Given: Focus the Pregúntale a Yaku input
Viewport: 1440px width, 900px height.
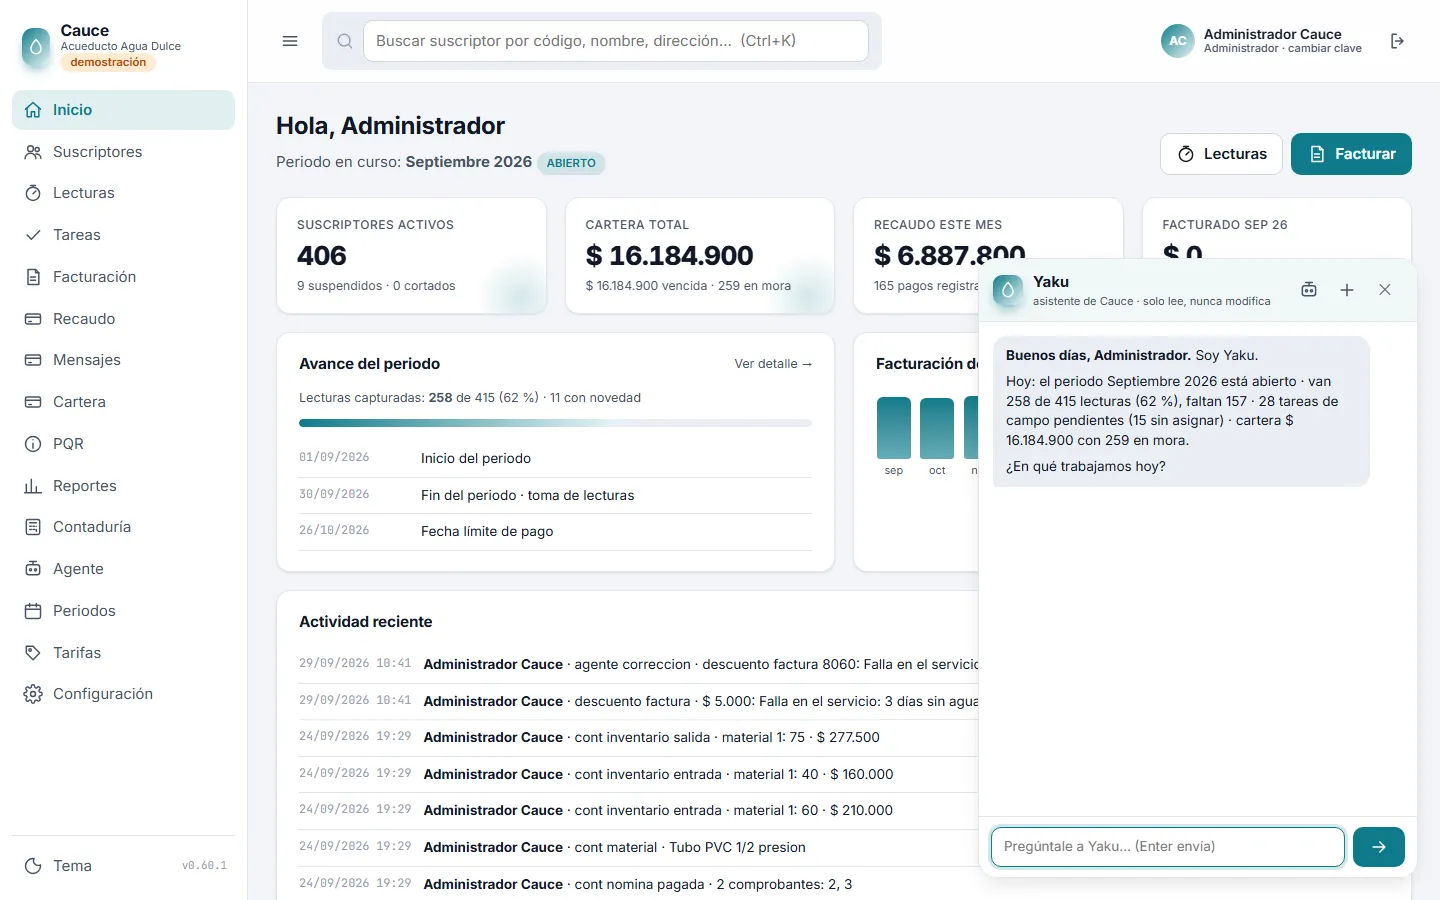Looking at the screenshot, I should (1168, 847).
